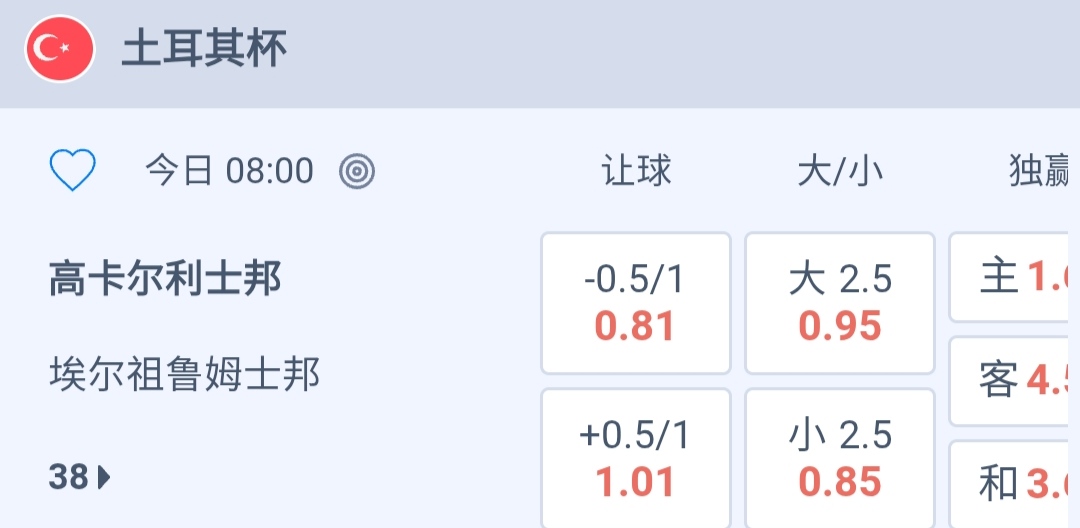This screenshot has width=1080, height=528.
Task: Choose the 客 away win odds
Action: pos(1012,381)
